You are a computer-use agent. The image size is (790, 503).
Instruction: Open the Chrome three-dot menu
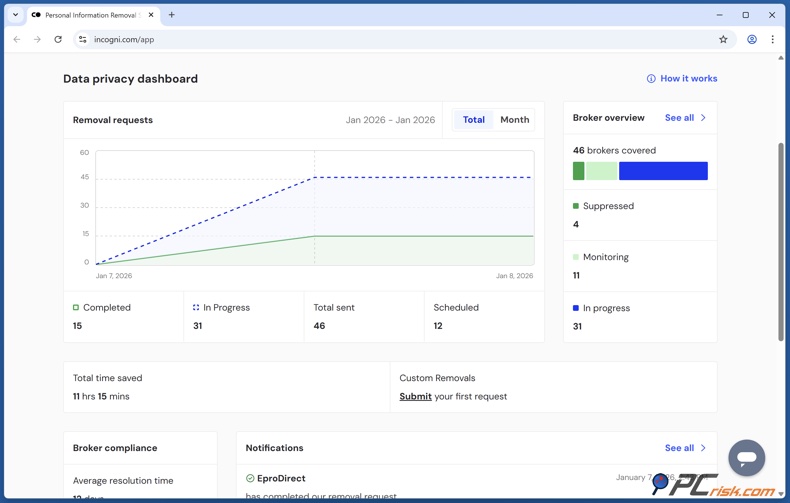point(772,40)
